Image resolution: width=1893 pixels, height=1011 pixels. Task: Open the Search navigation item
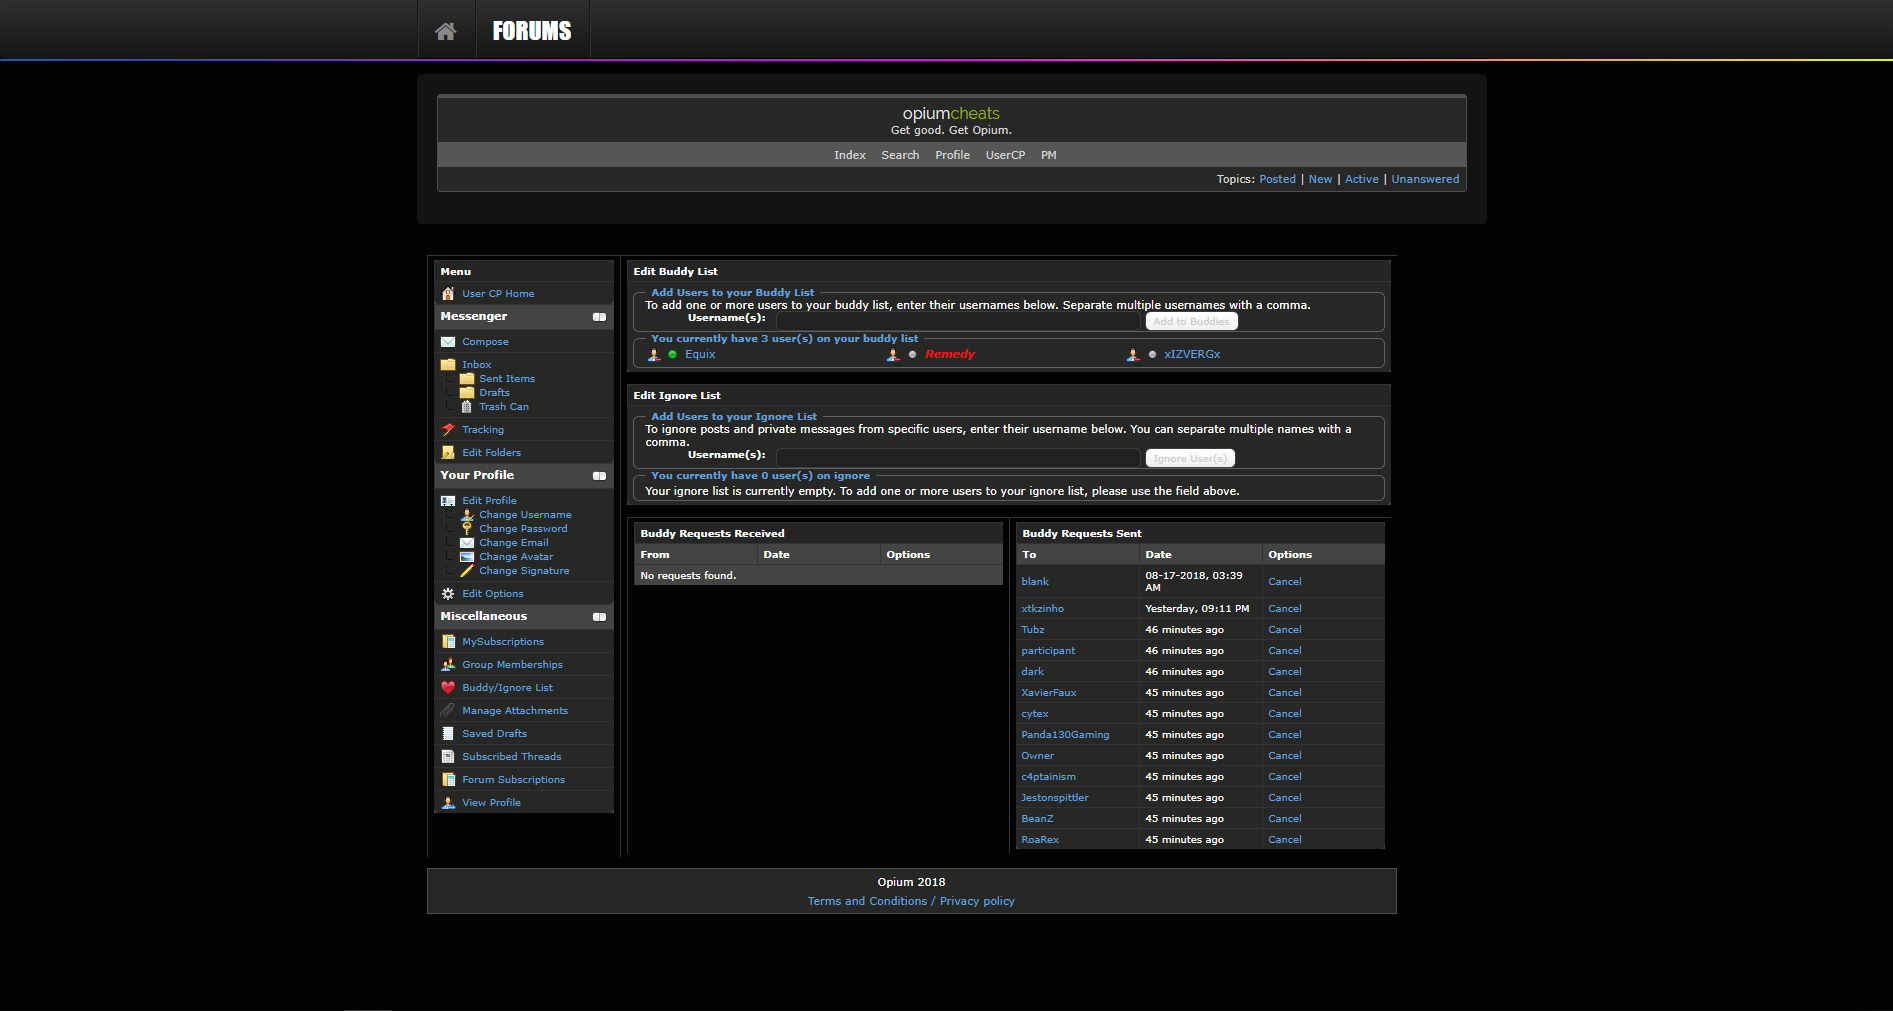click(900, 155)
